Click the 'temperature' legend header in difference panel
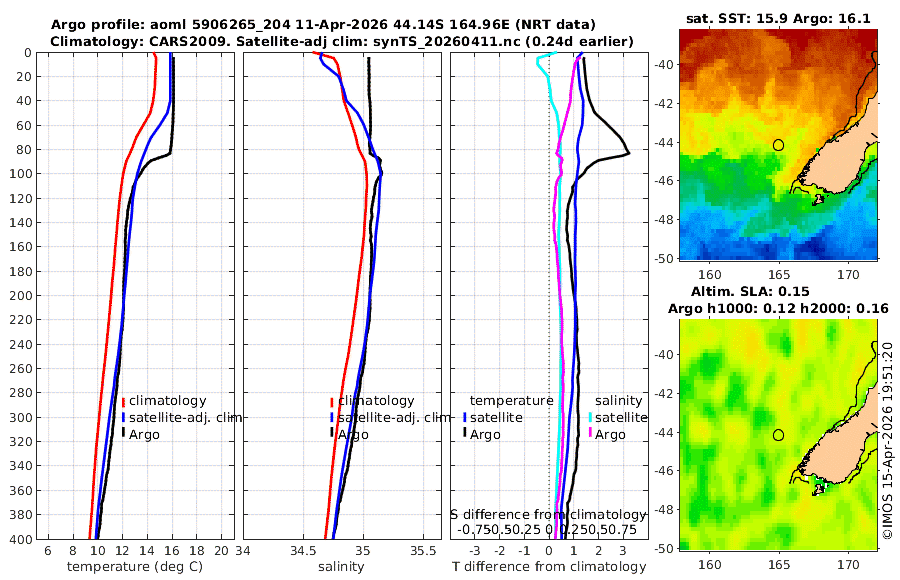This screenshot has width=900, height=580. coord(511,401)
